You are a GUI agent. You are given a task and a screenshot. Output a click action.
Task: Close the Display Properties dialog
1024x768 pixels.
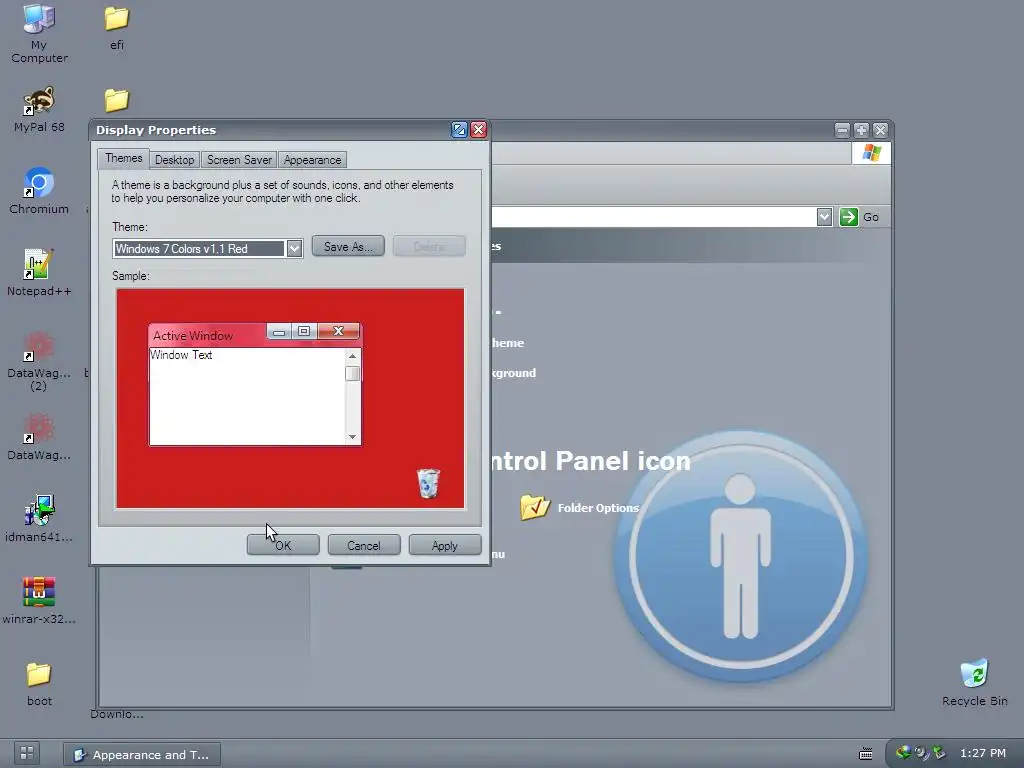(479, 130)
